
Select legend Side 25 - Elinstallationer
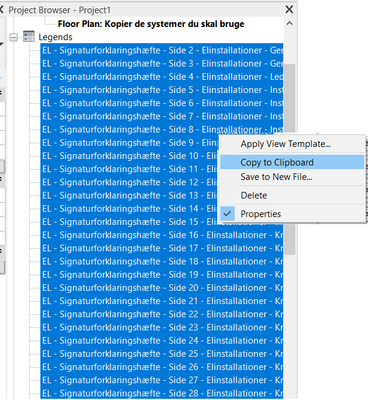[162, 354]
